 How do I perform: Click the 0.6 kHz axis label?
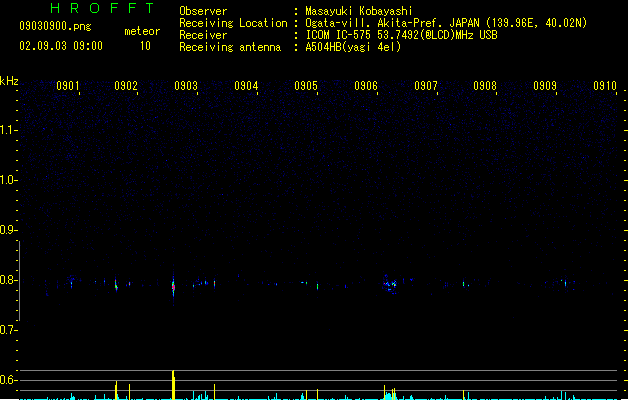pyautogui.click(x=8, y=380)
